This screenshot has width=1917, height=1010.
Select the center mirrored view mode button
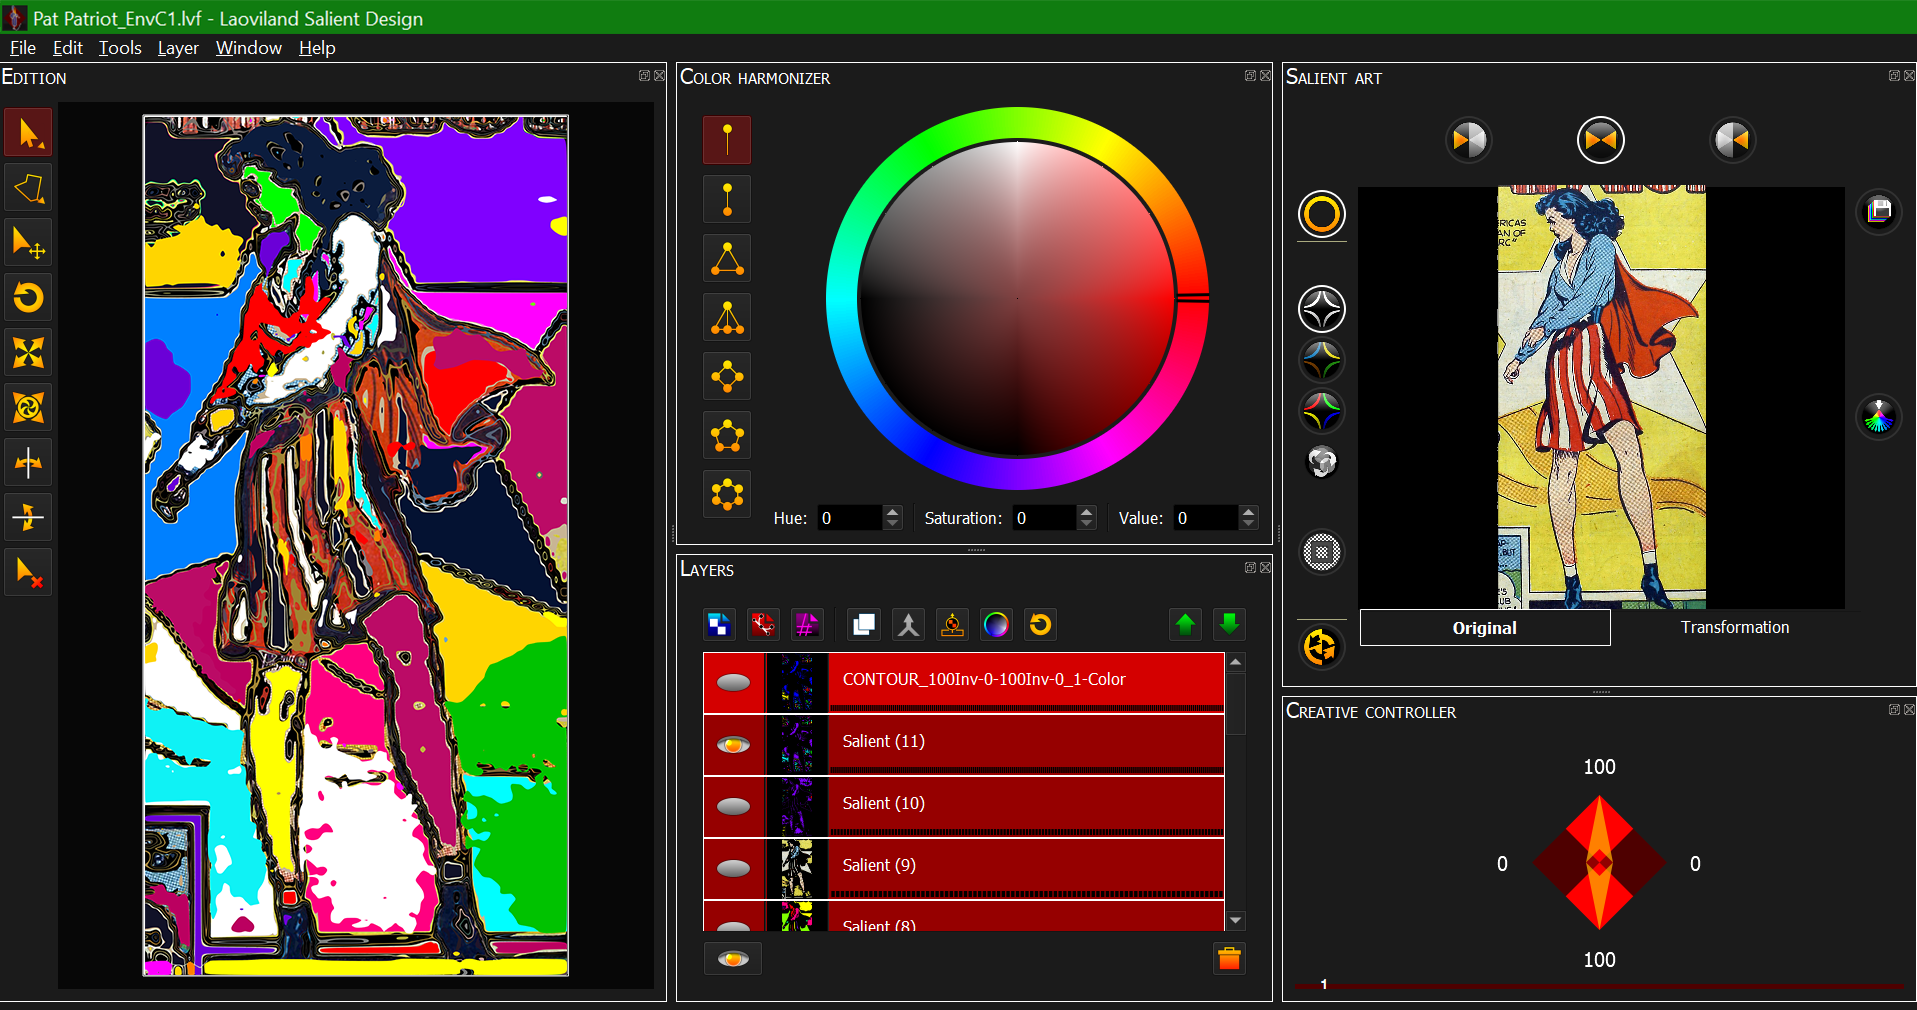click(x=1600, y=140)
